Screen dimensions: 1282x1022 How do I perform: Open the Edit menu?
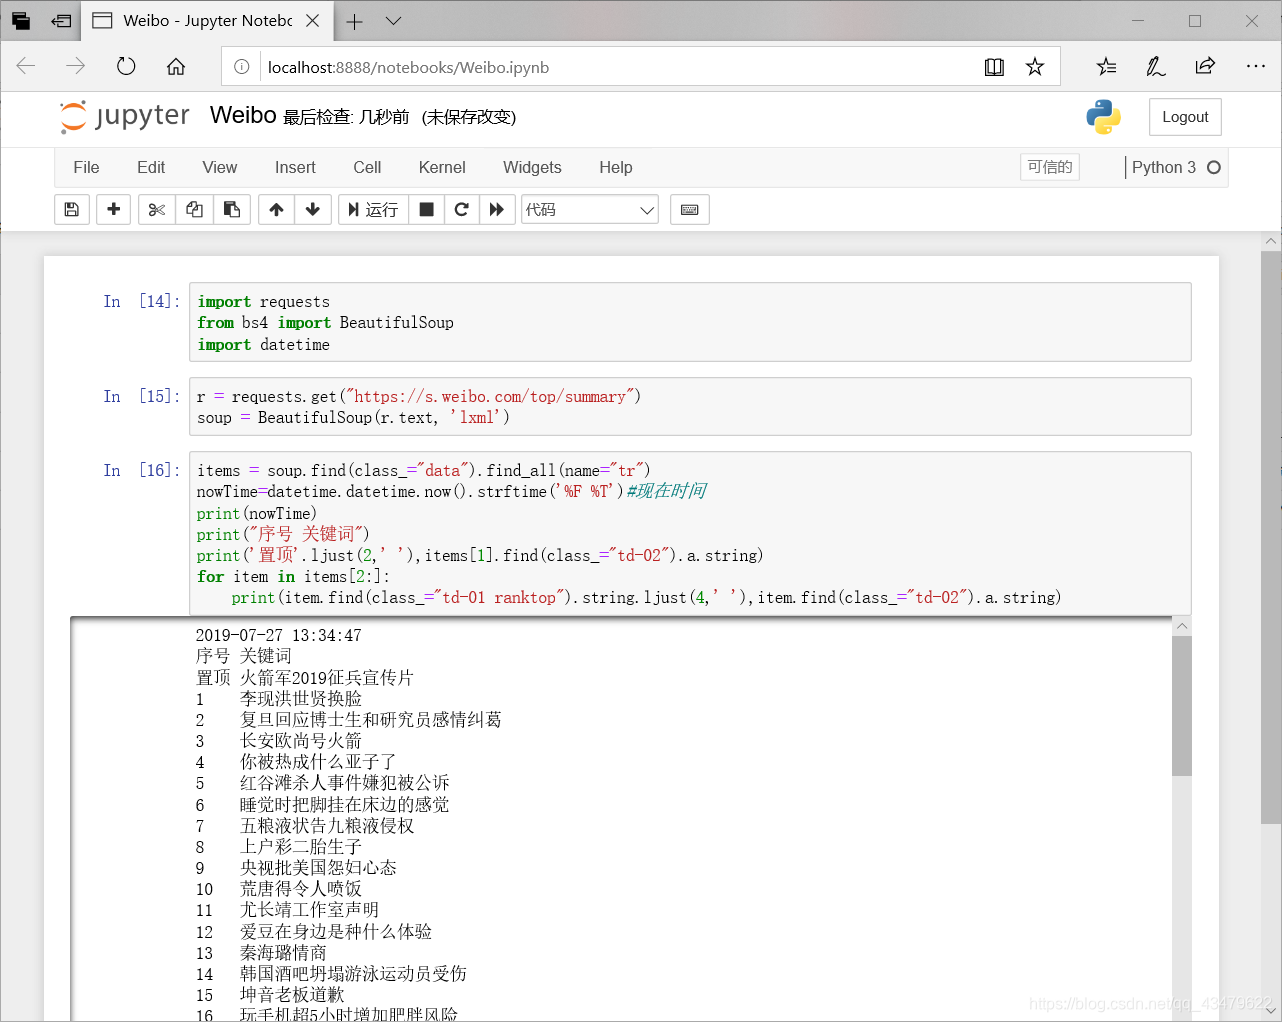(151, 167)
